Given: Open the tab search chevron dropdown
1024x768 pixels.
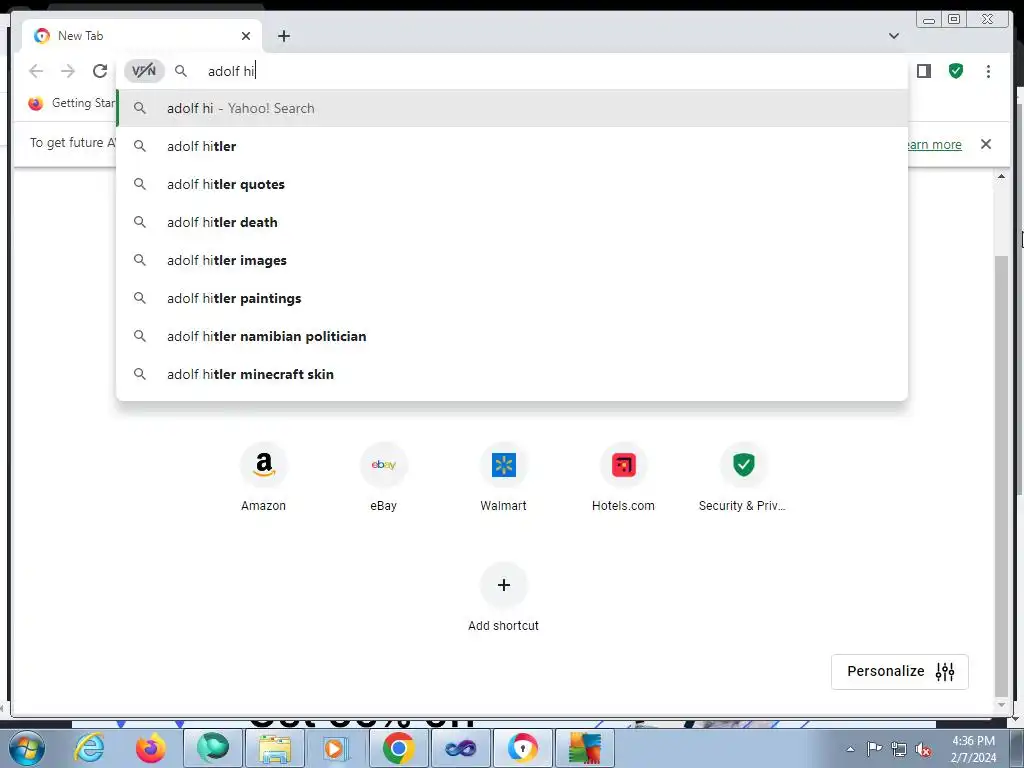Looking at the screenshot, I should coord(893,36).
